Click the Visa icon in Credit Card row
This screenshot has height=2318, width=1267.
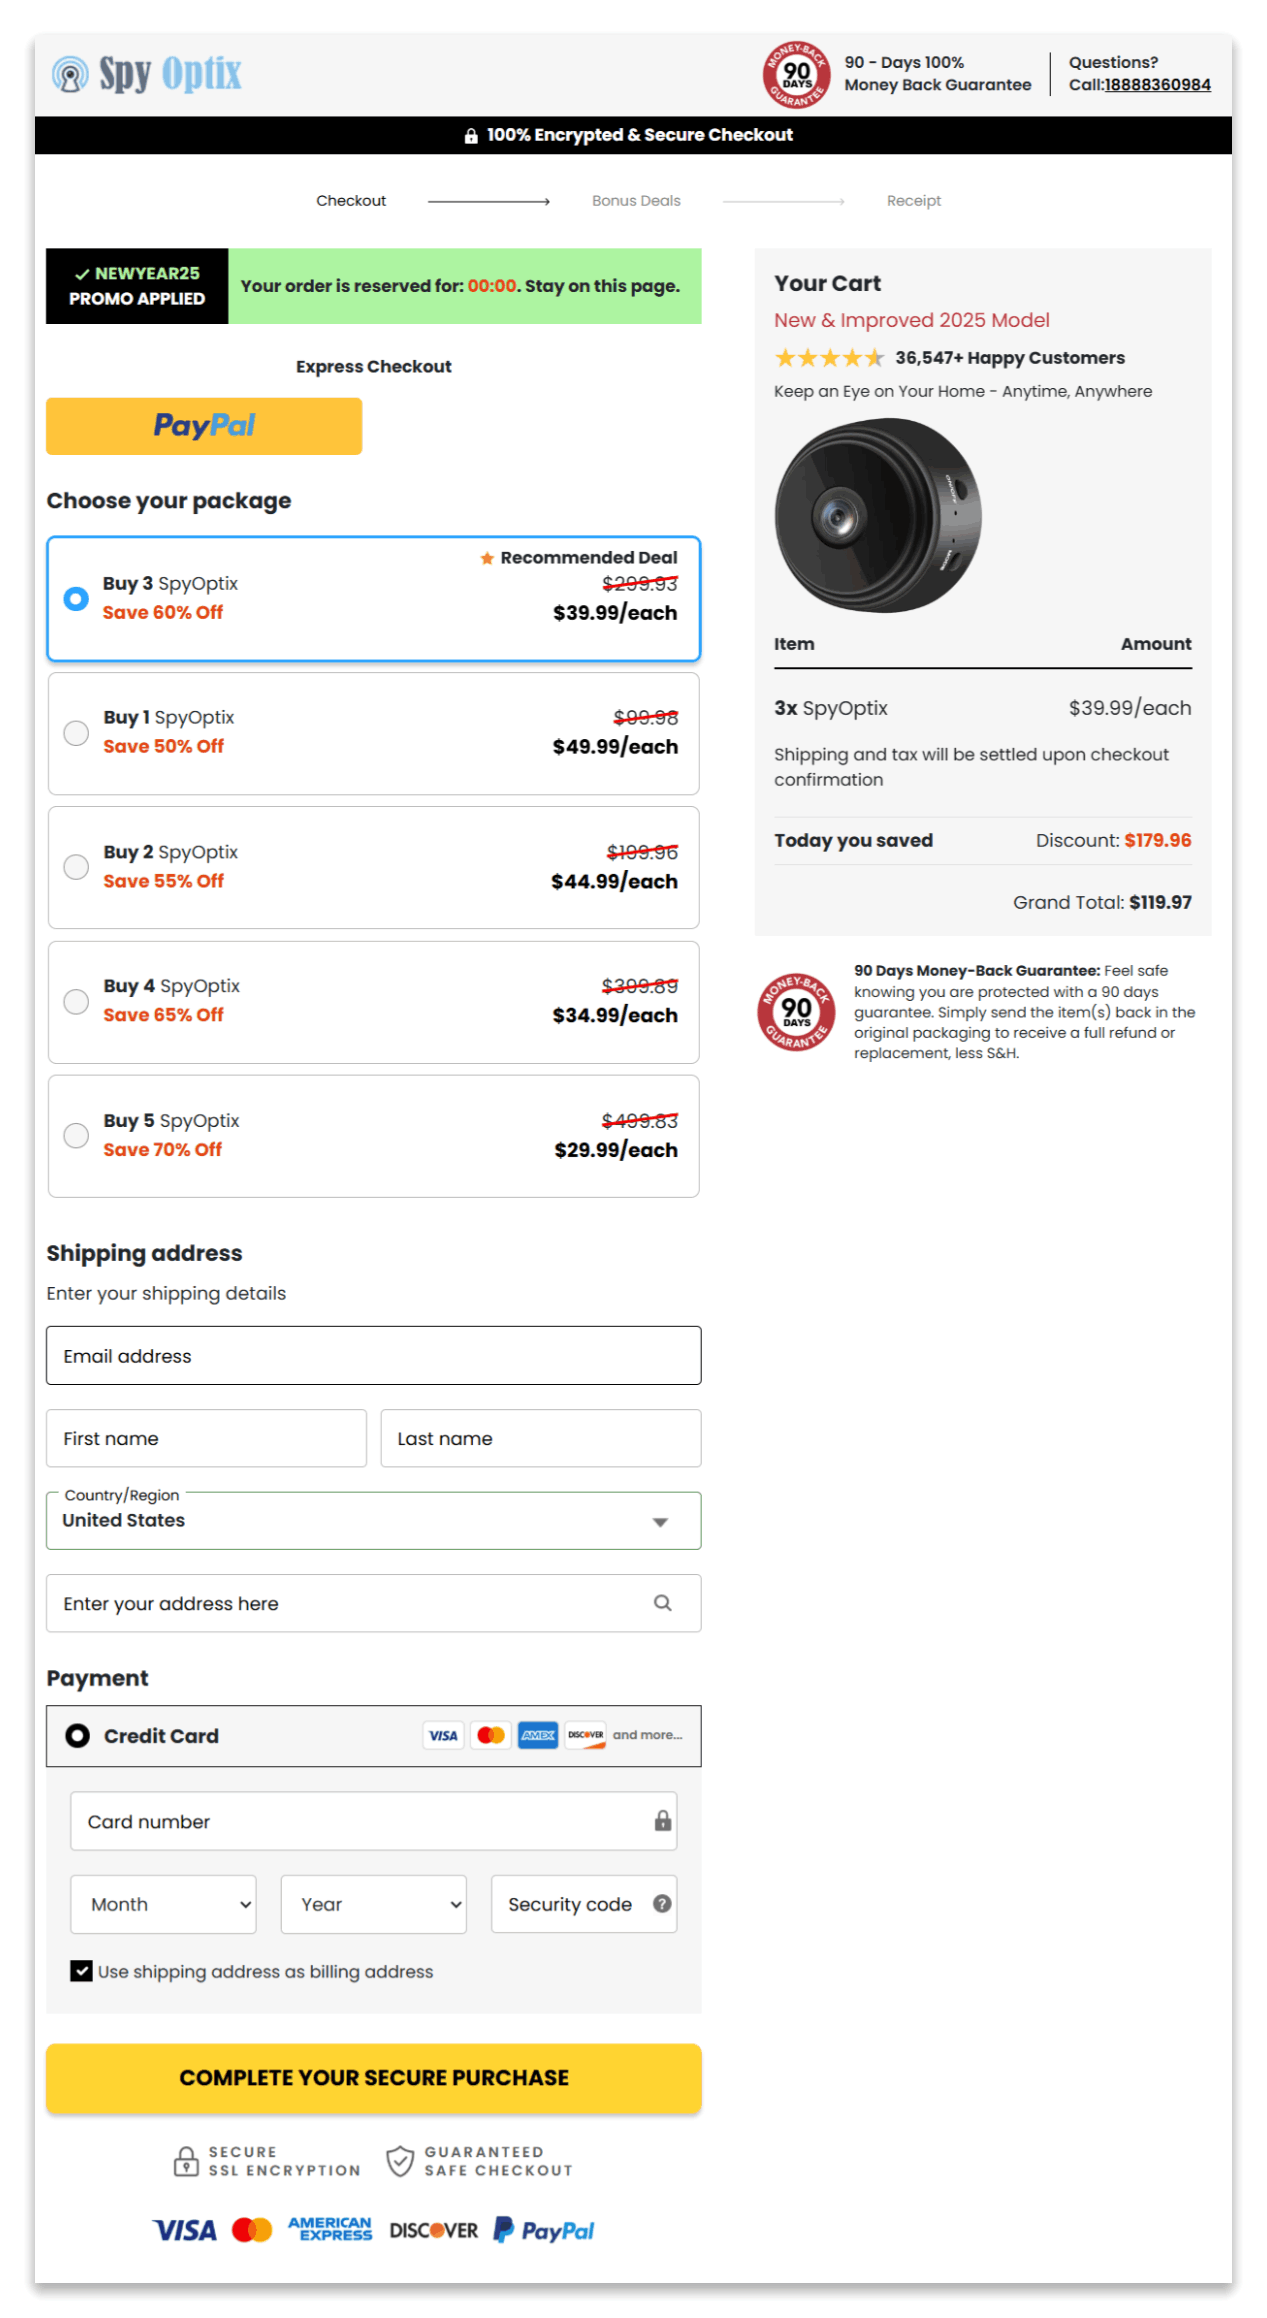pyautogui.click(x=442, y=1735)
